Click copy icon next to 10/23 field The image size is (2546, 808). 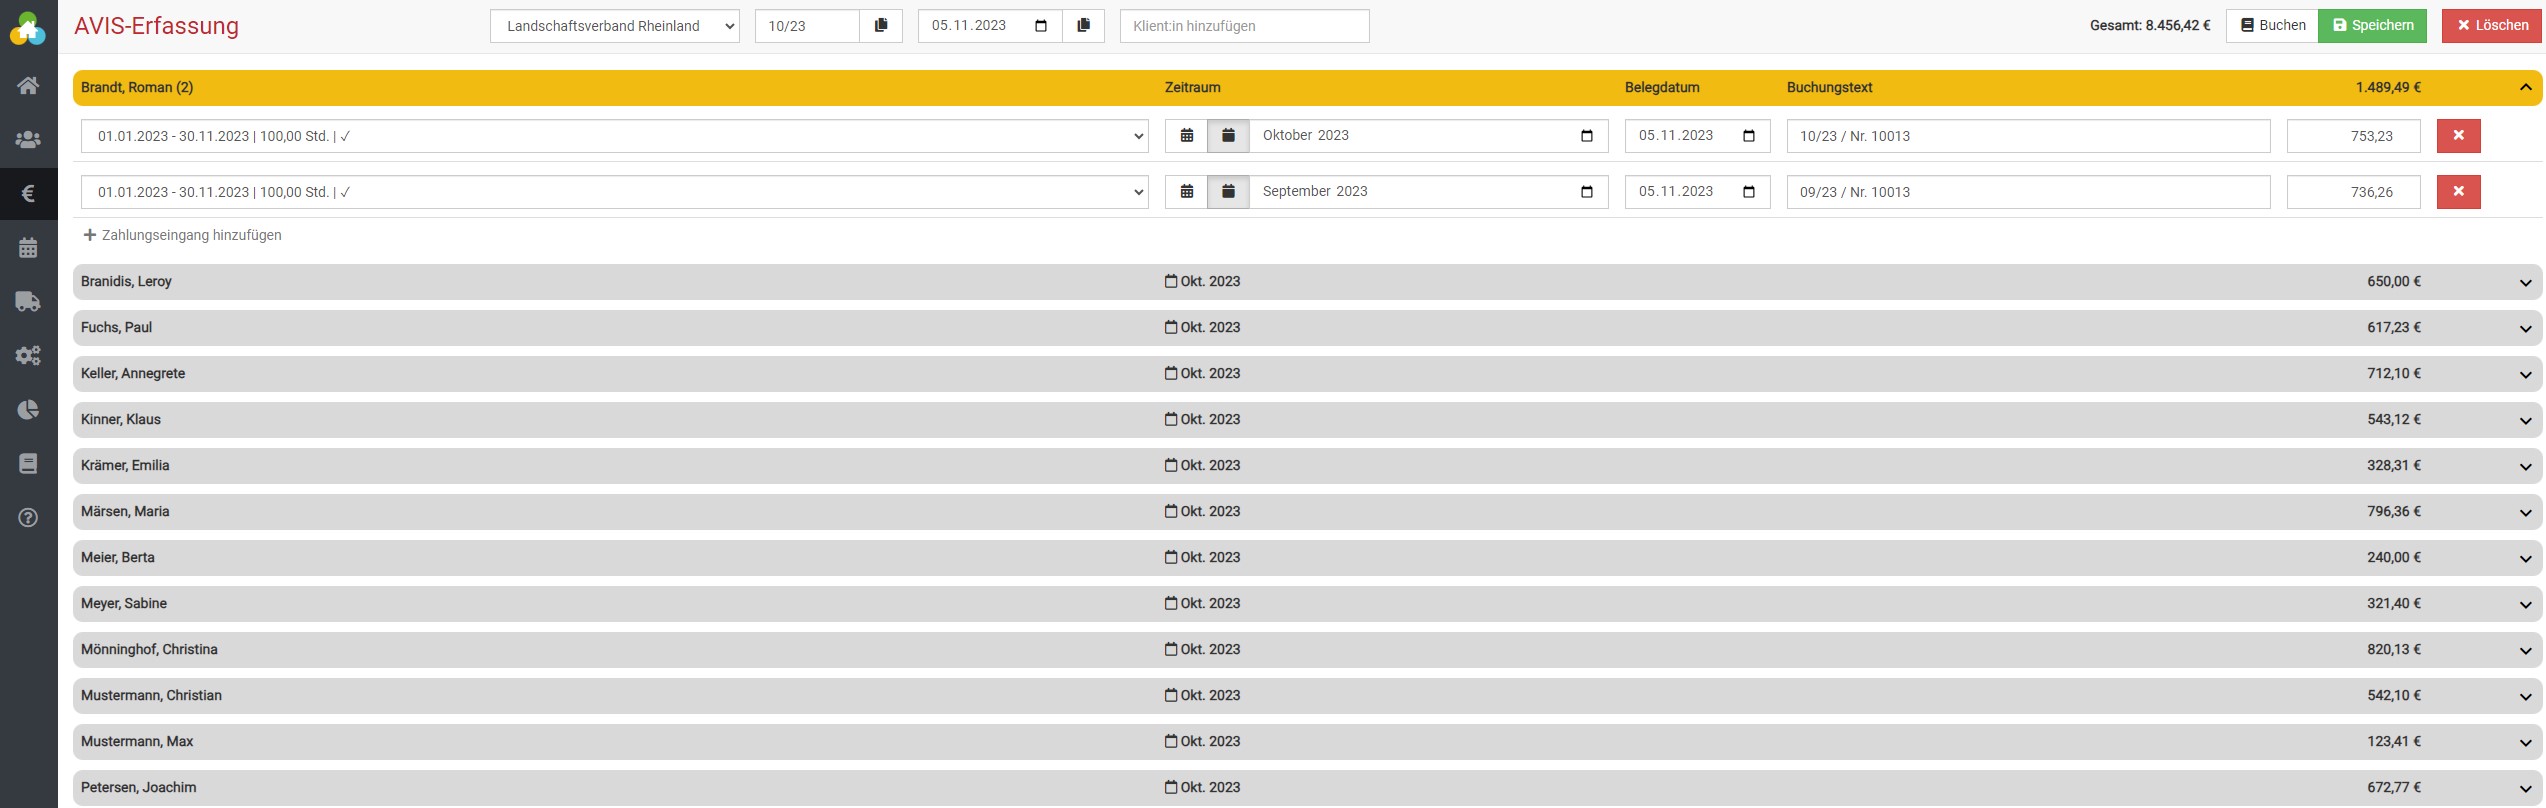pos(881,26)
